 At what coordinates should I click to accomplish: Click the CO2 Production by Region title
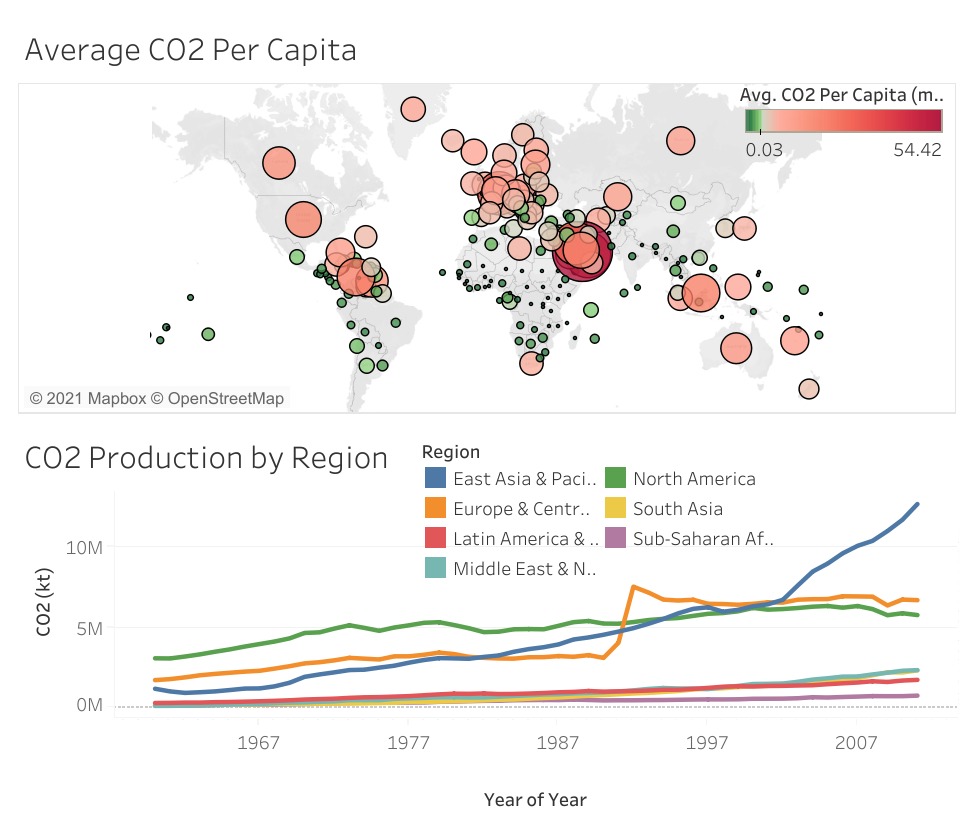pyautogui.click(x=205, y=458)
